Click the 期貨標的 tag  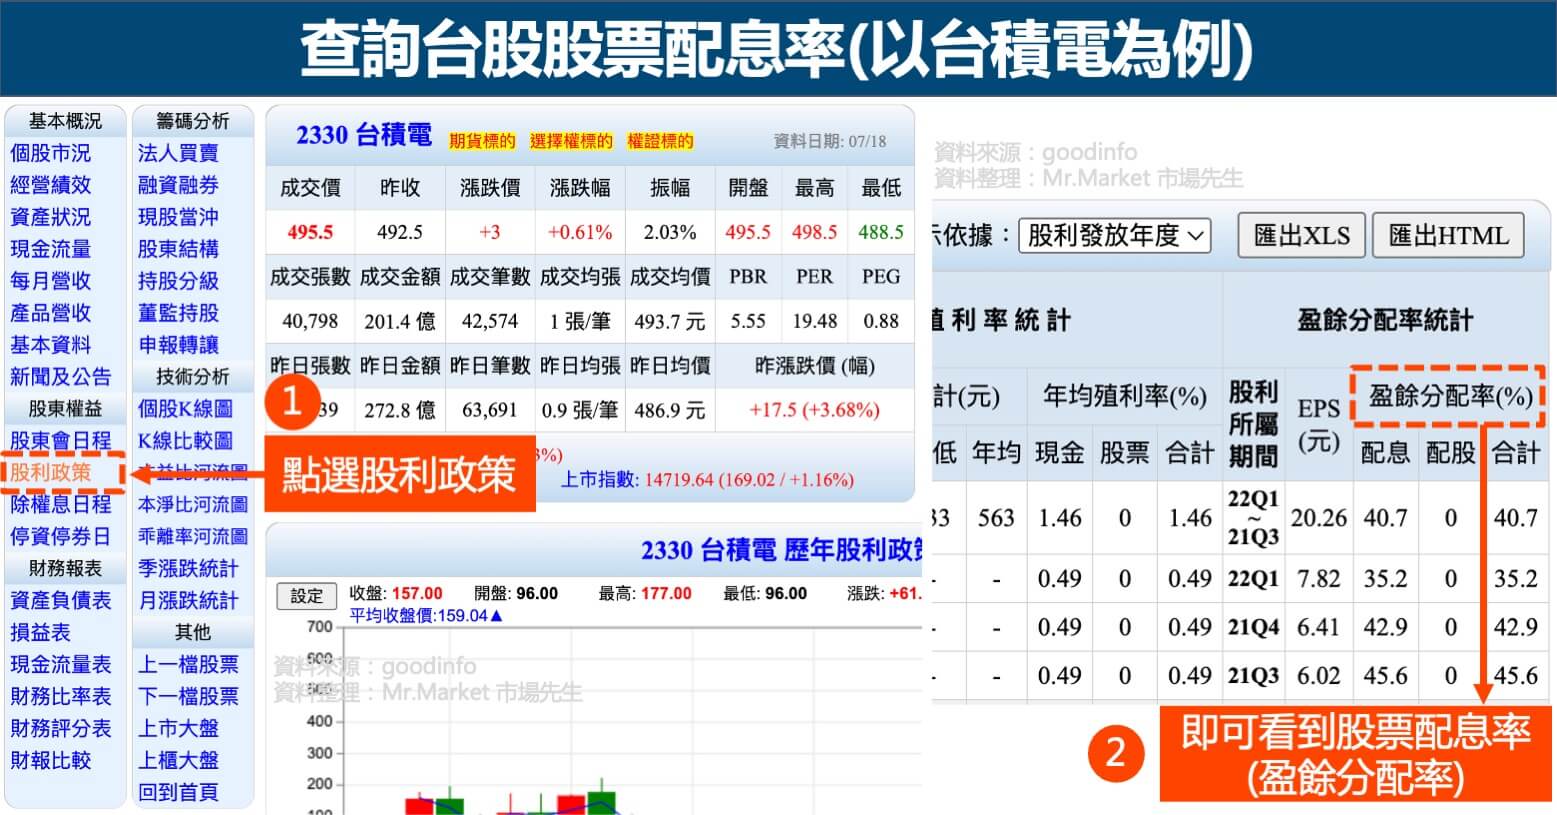pyautogui.click(x=482, y=141)
